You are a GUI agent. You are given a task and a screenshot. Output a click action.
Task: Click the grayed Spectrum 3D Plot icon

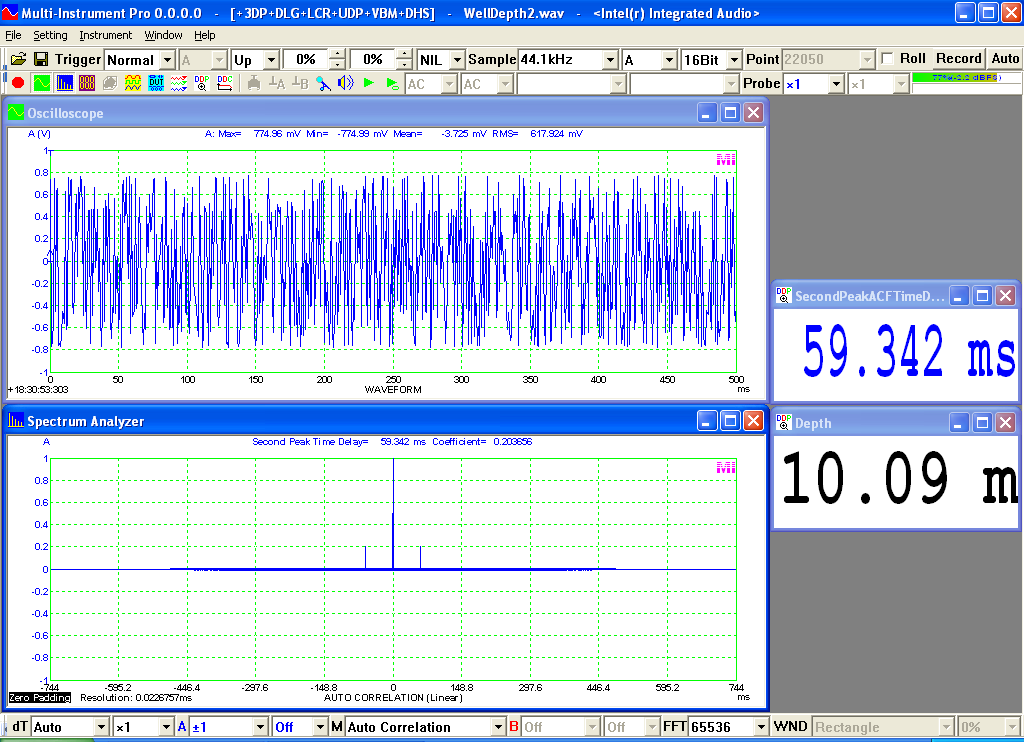click(110, 83)
